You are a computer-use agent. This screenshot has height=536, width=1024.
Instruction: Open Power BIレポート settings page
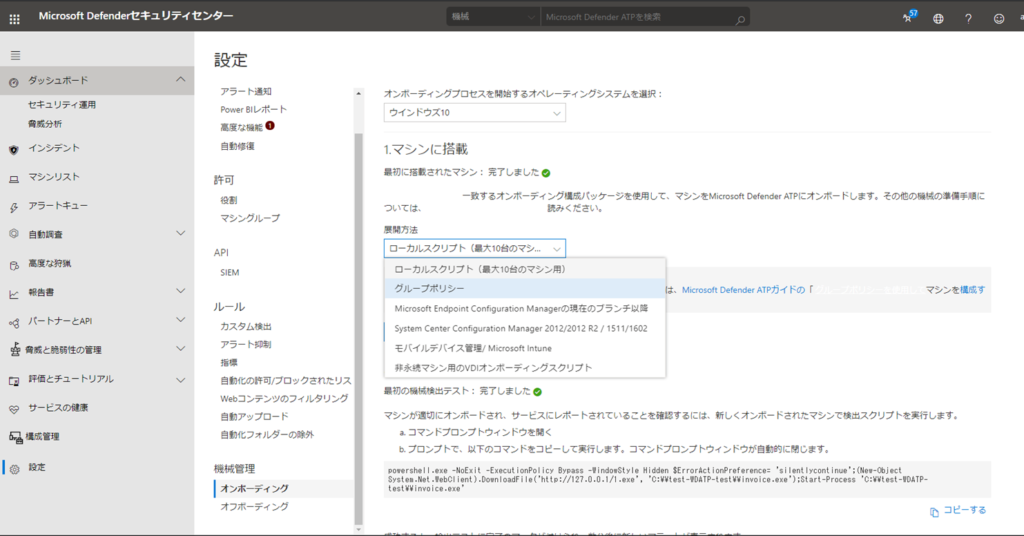(253, 109)
